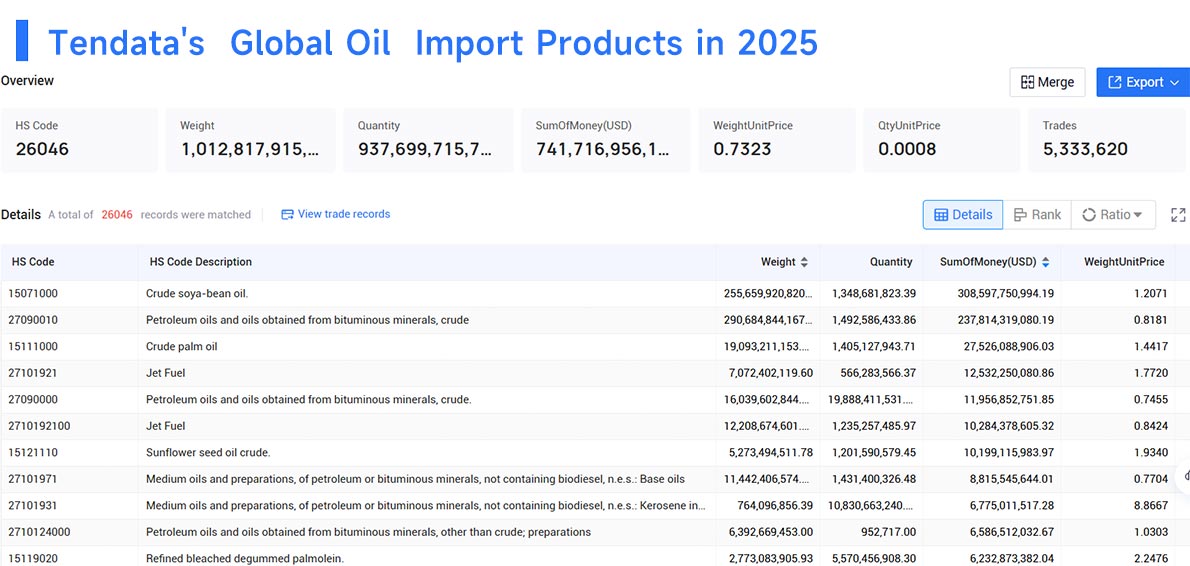Viewport: 1190px width, 566px height.
Task: Click the Merge button
Action: pos(1047,82)
